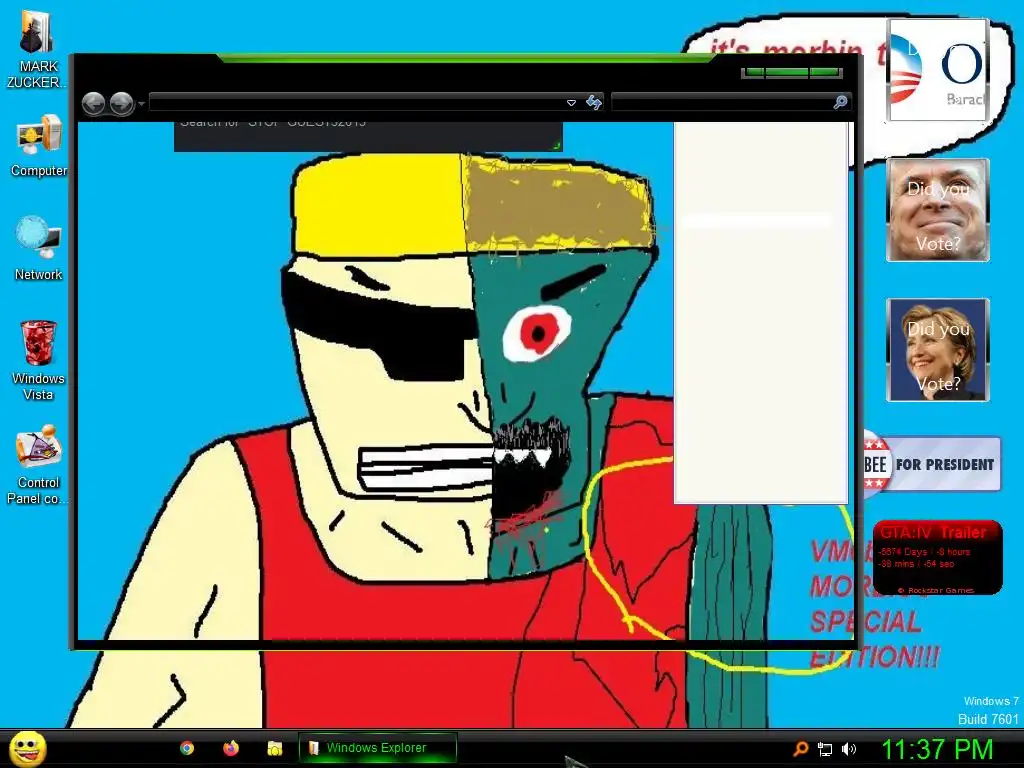
Task: Open the network tray icon
Action: [825, 749]
